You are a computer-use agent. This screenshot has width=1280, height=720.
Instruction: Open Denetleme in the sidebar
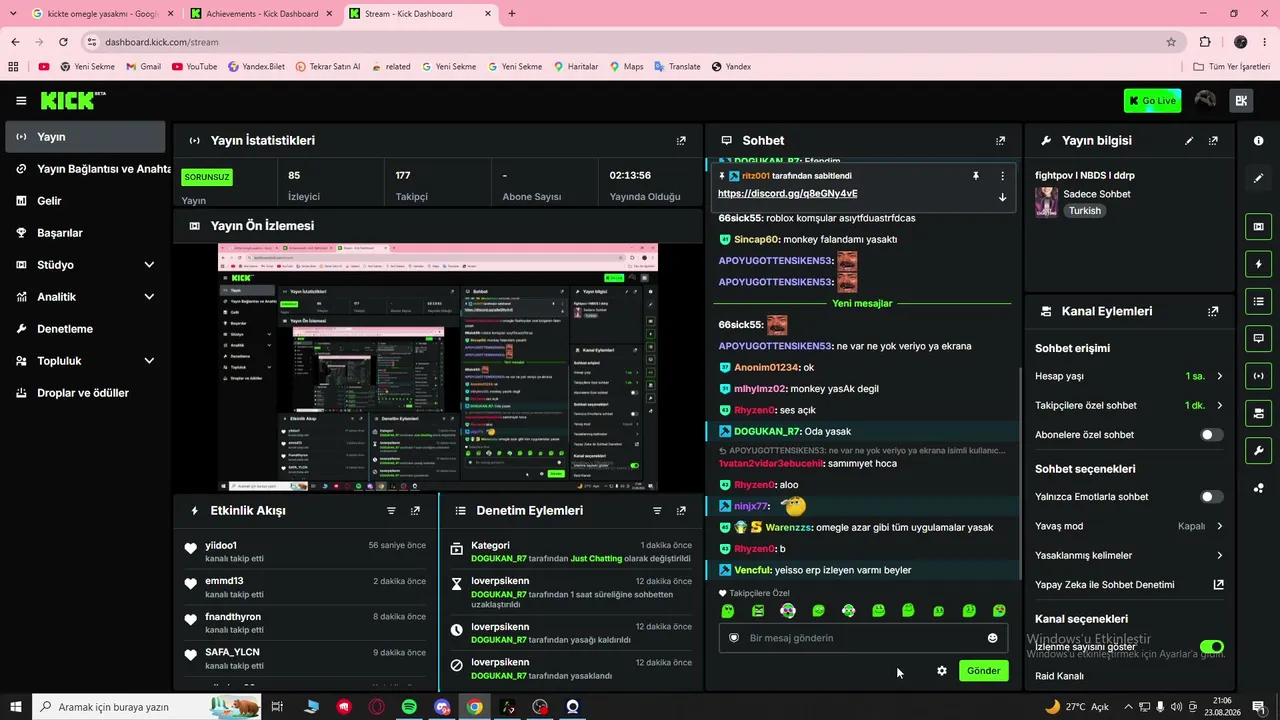[85, 329]
